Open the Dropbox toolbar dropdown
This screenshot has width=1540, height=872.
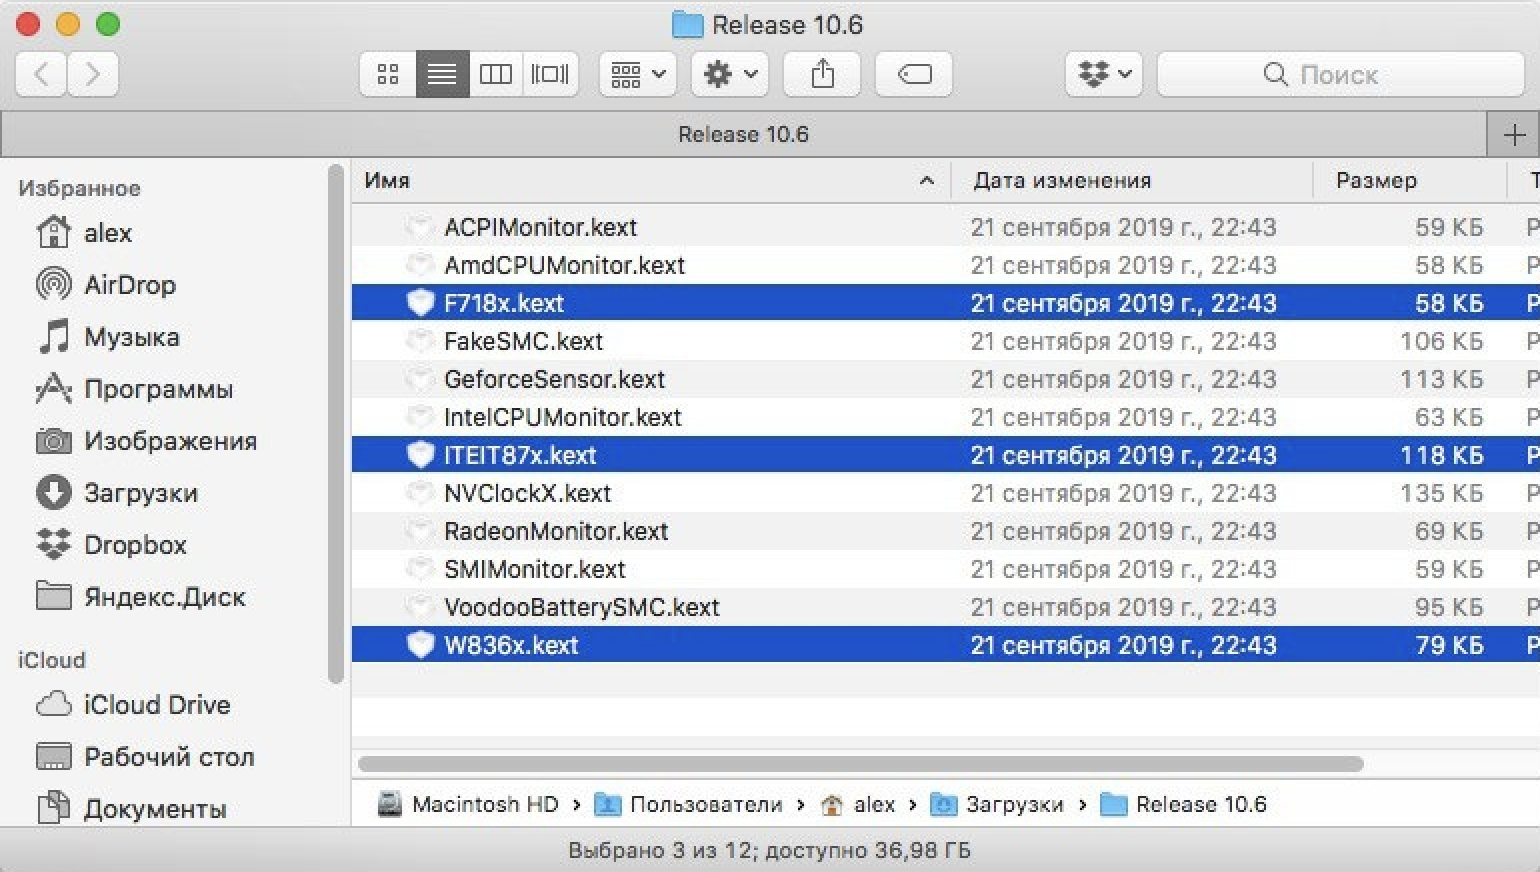tap(1104, 74)
